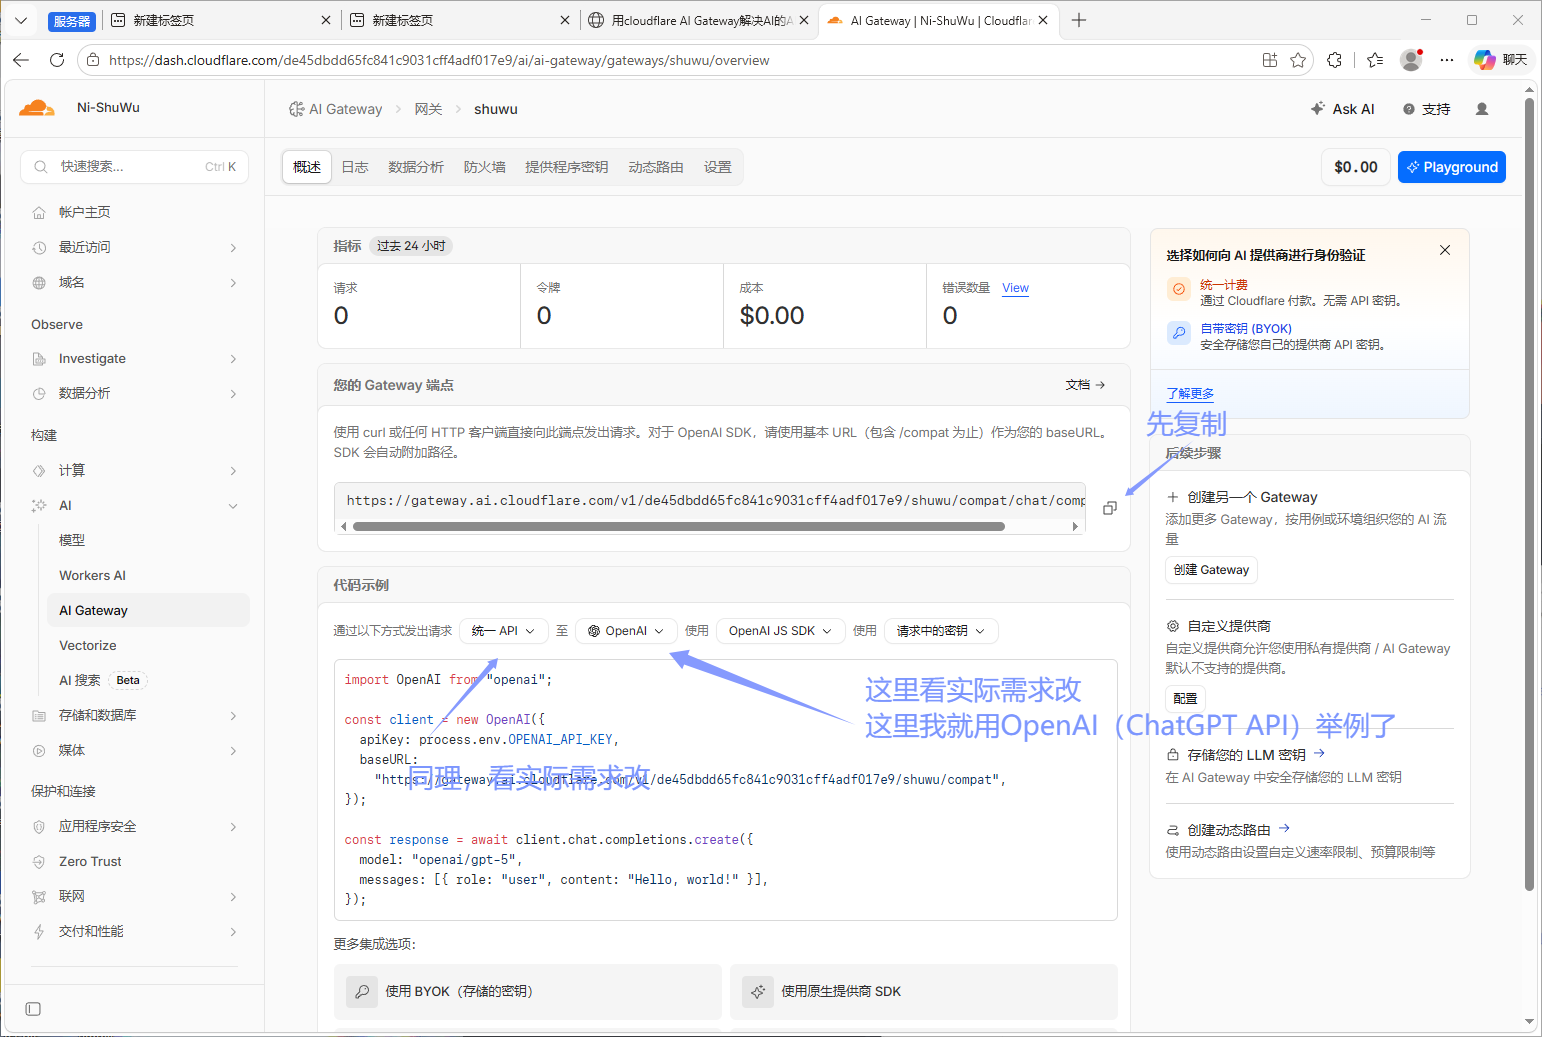Image resolution: width=1542 pixels, height=1037 pixels.
Task: Open the OpenAI JS SDK dropdown
Action: 780,631
